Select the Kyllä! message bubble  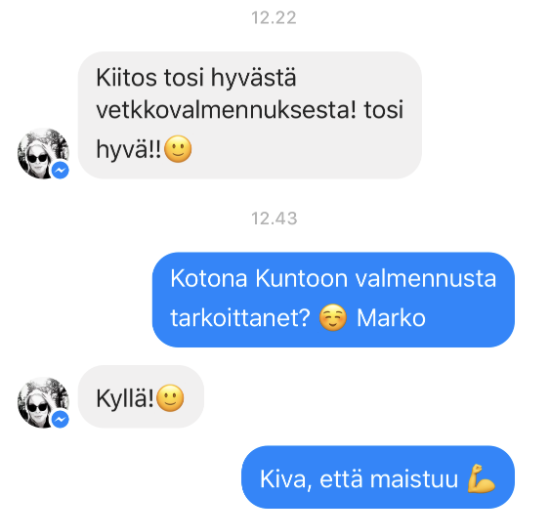click(141, 397)
